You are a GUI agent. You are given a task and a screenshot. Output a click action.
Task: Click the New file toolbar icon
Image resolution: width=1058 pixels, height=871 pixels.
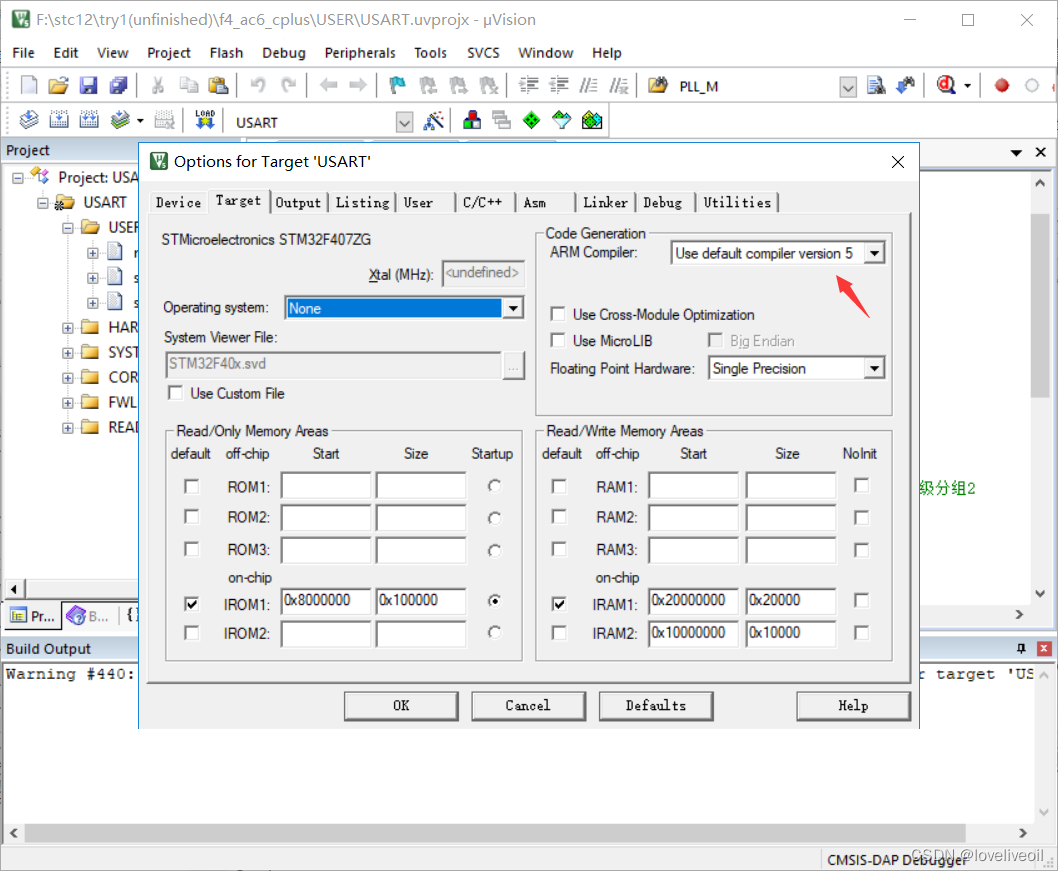pos(29,86)
